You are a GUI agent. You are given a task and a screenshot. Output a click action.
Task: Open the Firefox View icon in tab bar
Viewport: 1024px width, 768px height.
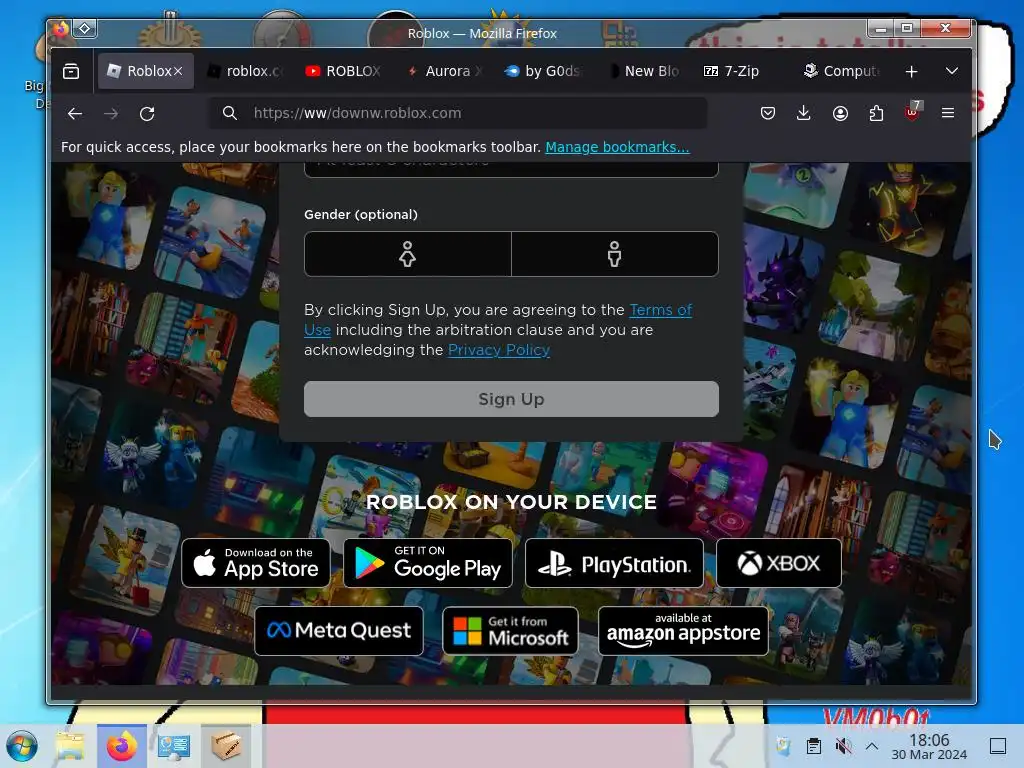tap(71, 71)
